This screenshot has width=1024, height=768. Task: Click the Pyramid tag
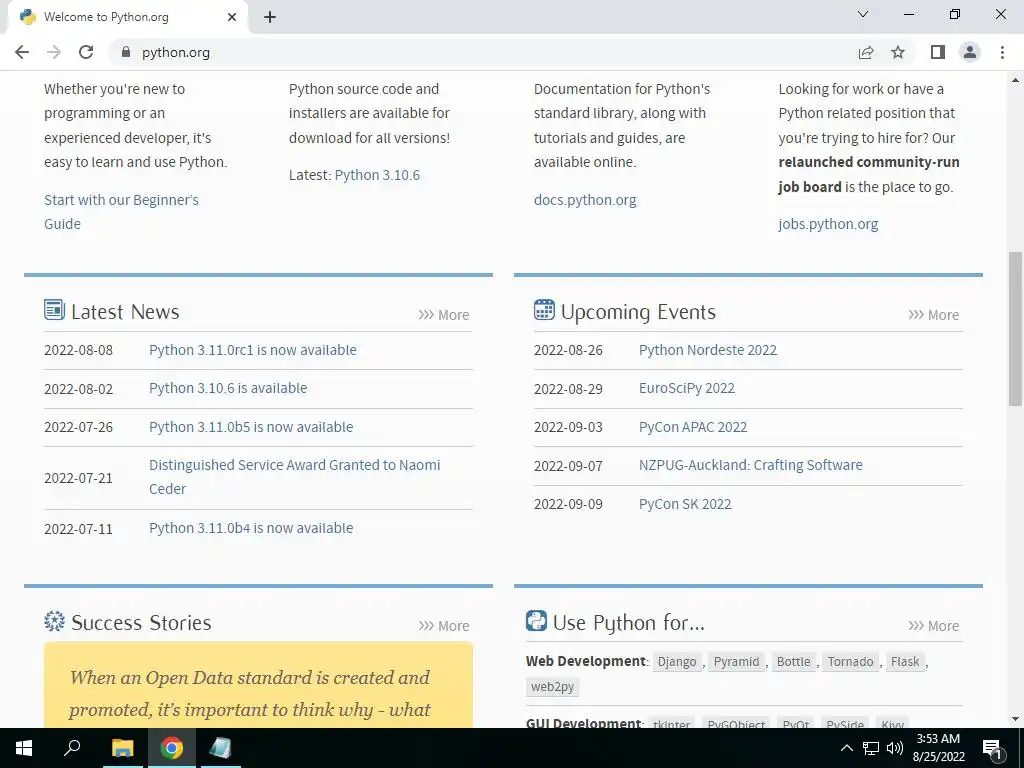[x=737, y=662]
